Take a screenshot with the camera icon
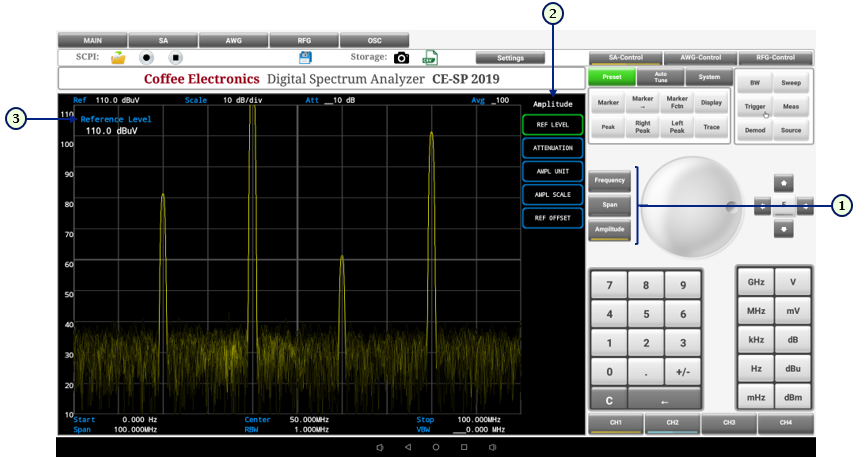This screenshot has height=465, width=860. pos(401,58)
